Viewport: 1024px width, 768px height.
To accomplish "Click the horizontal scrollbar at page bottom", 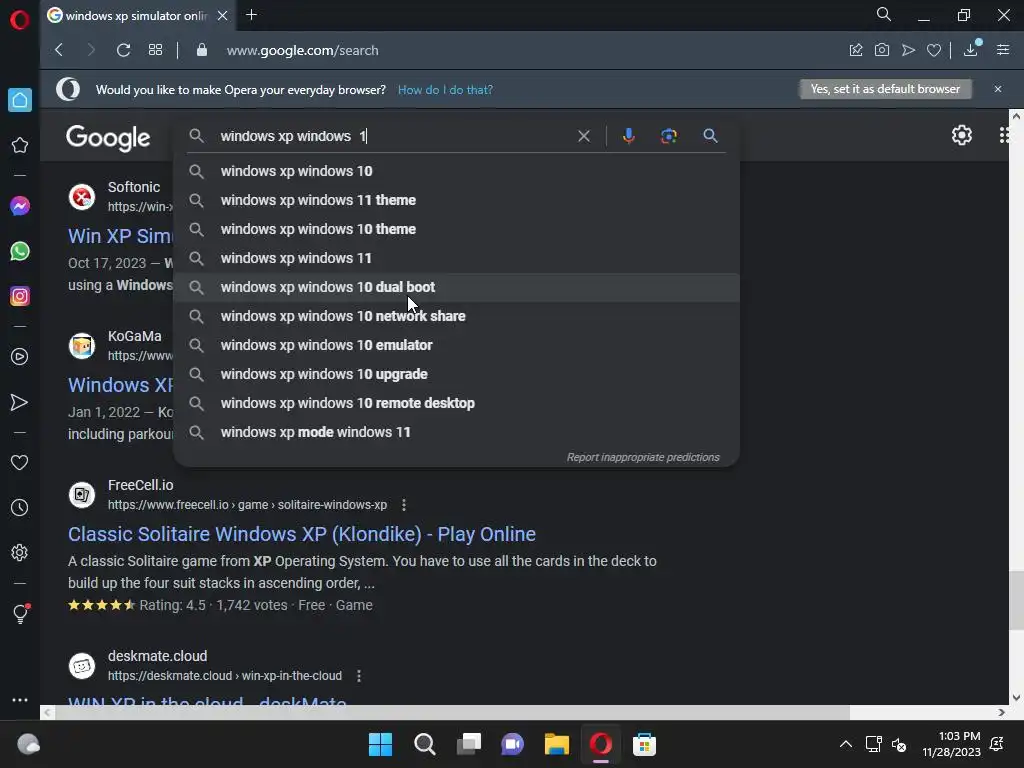I will coord(452,712).
